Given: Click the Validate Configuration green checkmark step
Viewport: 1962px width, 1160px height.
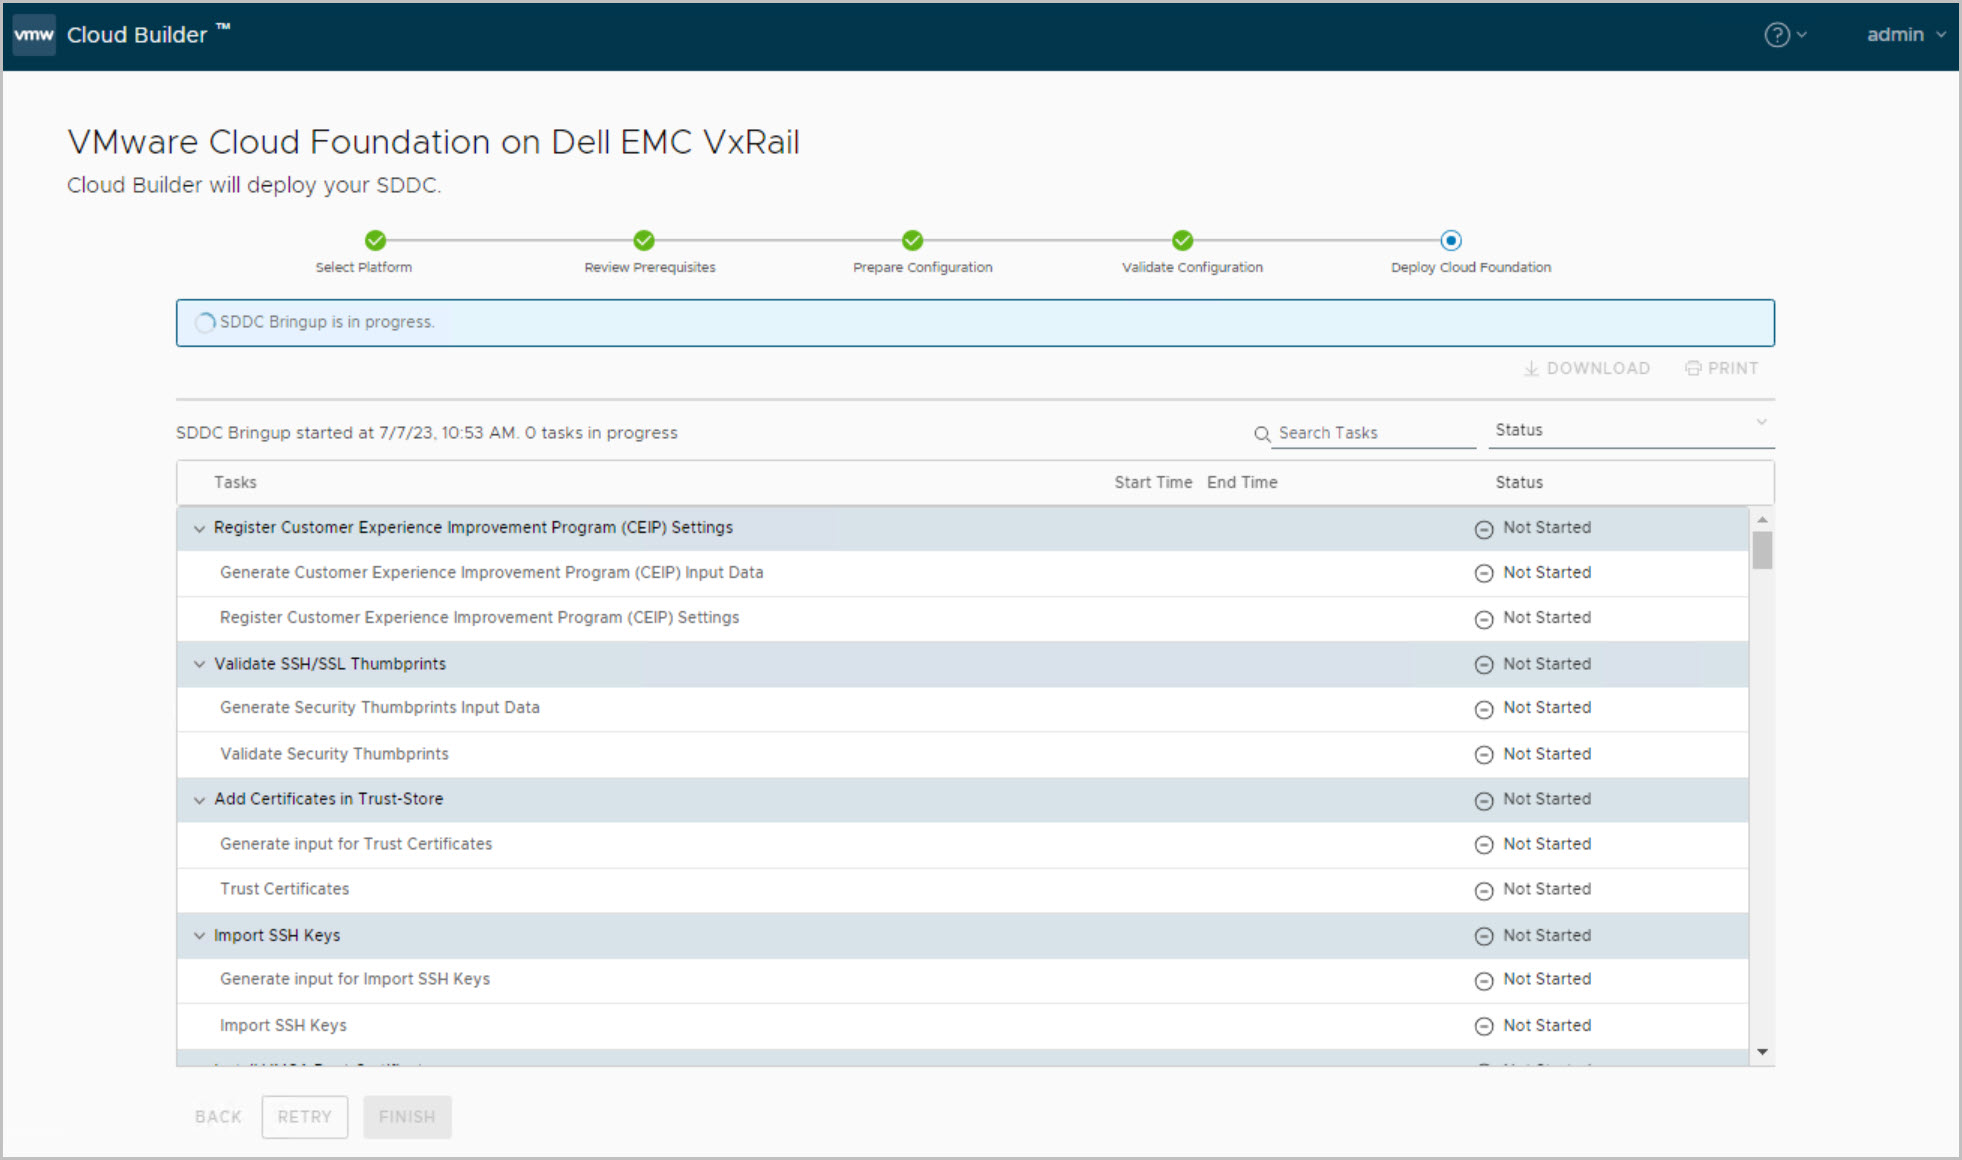Looking at the screenshot, I should point(1182,241).
